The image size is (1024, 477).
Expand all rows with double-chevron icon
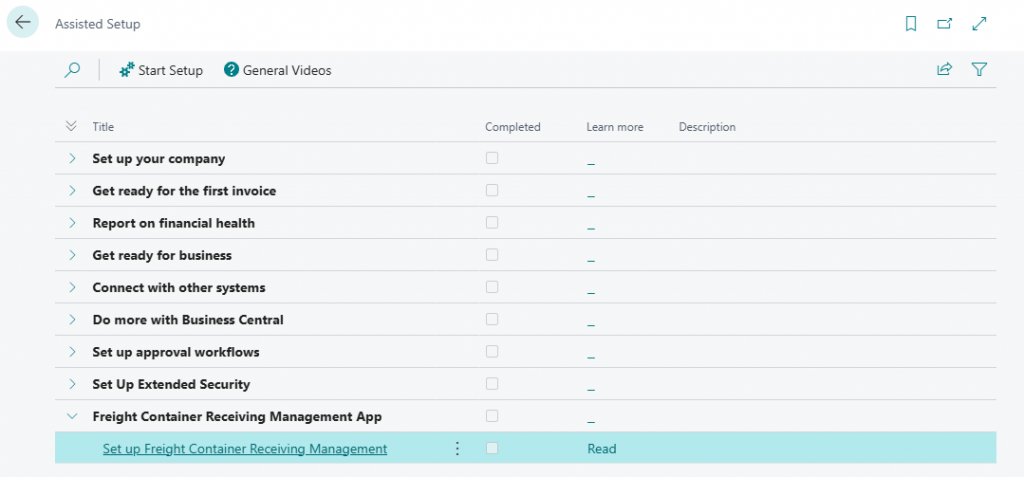(72, 126)
